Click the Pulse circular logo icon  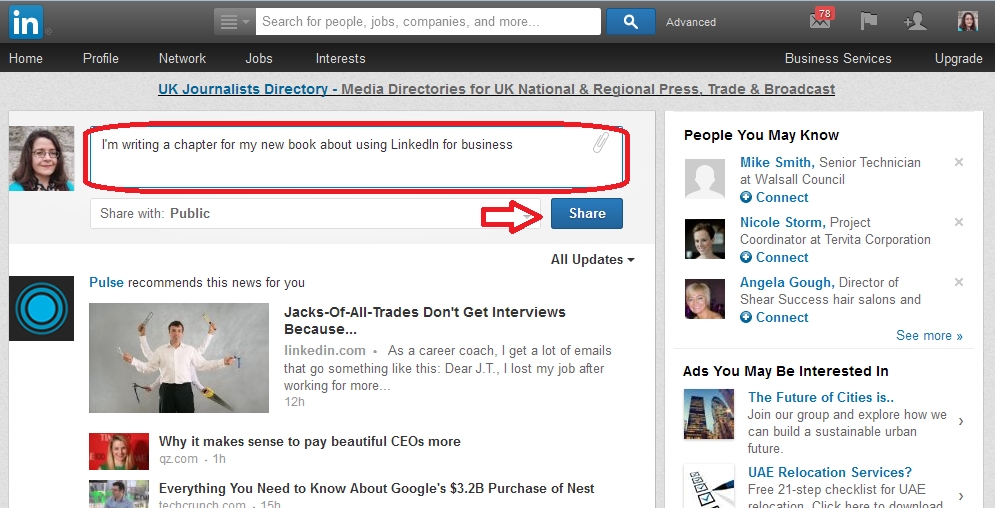(41, 308)
